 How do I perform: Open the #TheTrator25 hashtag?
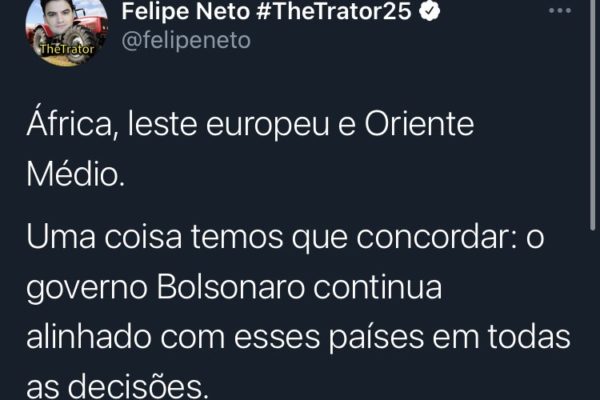tap(333, 11)
